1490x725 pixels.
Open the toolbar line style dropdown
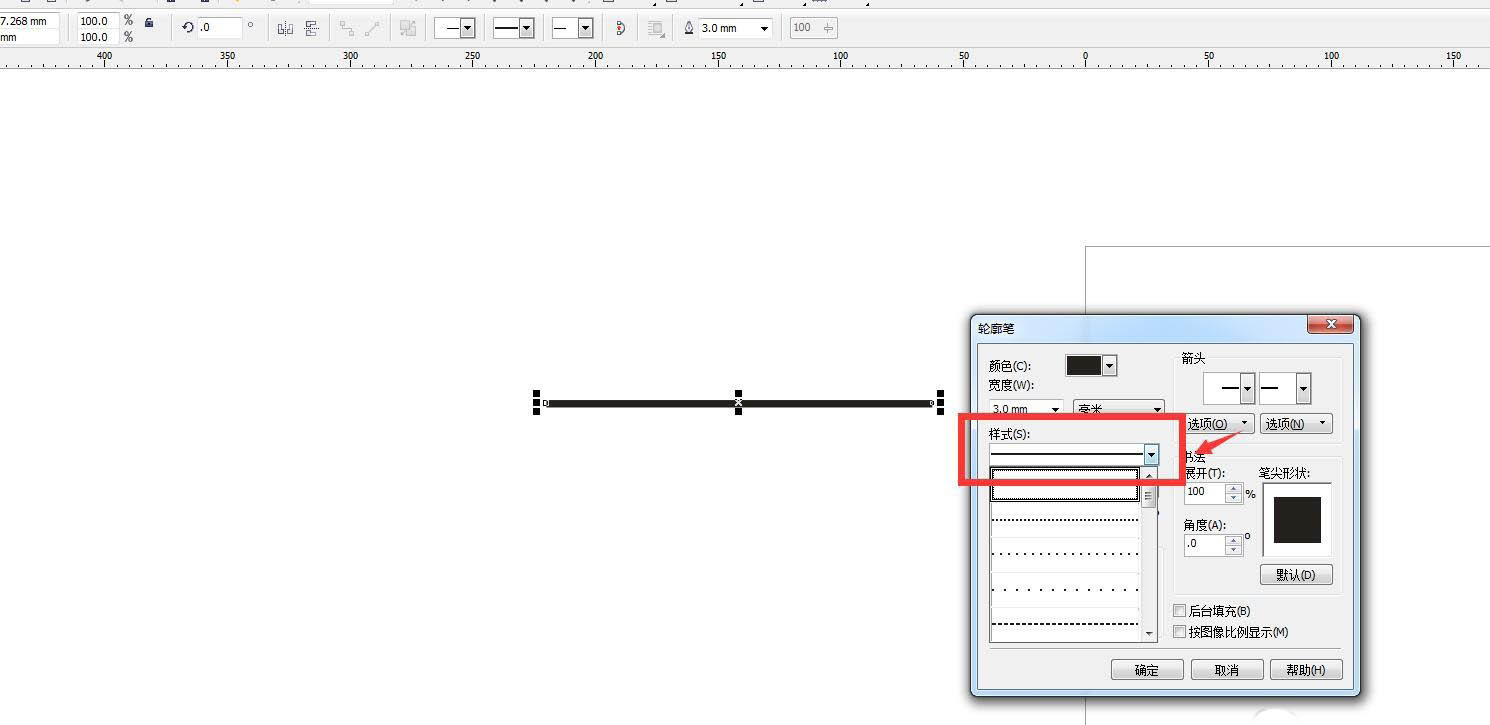[x=526, y=29]
